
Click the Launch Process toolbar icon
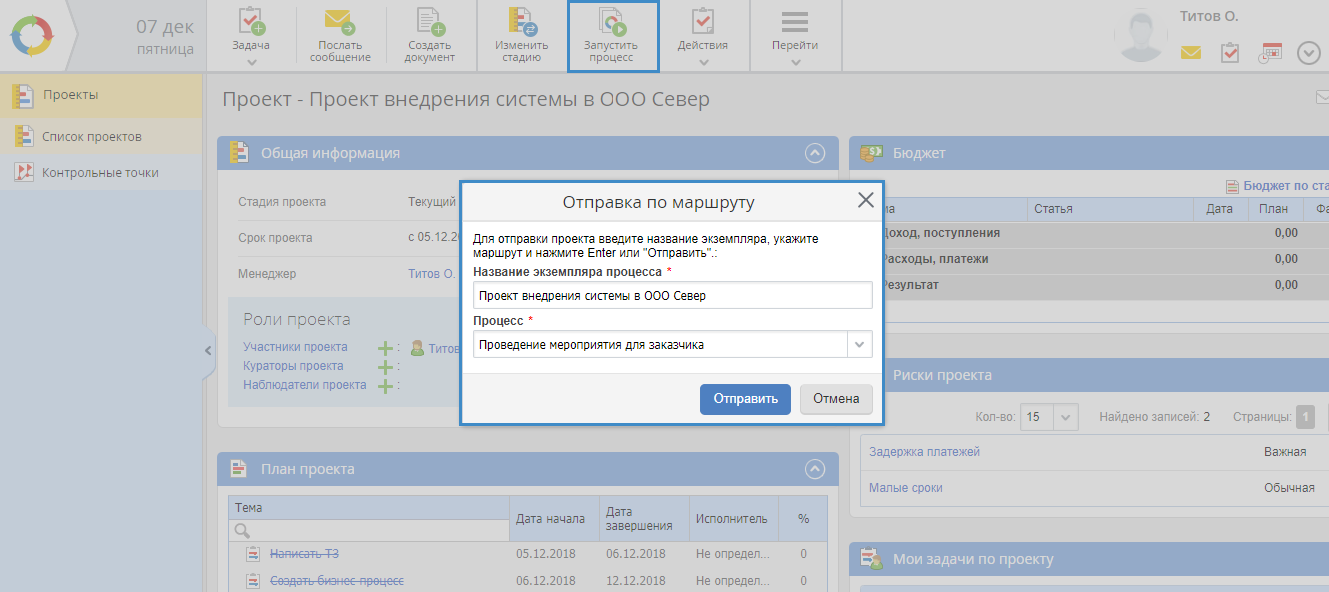tap(612, 22)
